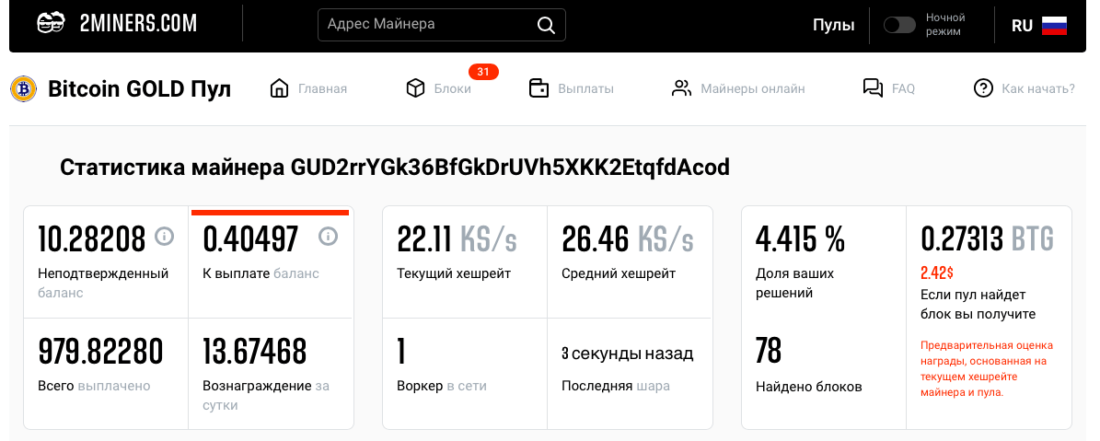The width and height of the screenshot is (1100, 441).
Task: Click Воркер в сети label
Action: point(441,386)
